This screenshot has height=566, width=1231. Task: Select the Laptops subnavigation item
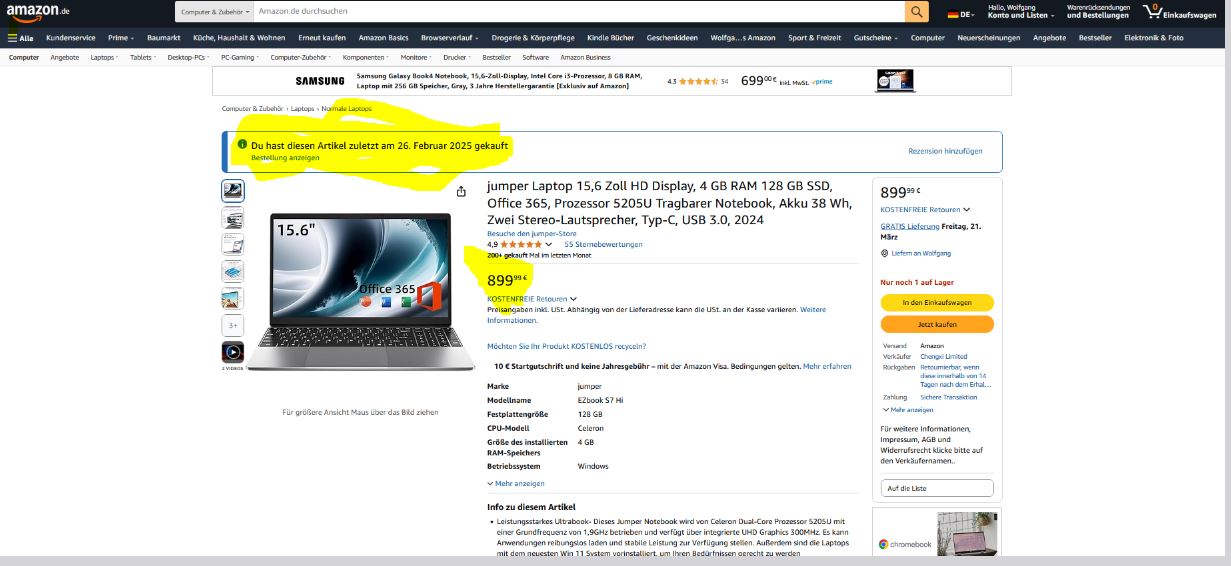tap(104, 57)
